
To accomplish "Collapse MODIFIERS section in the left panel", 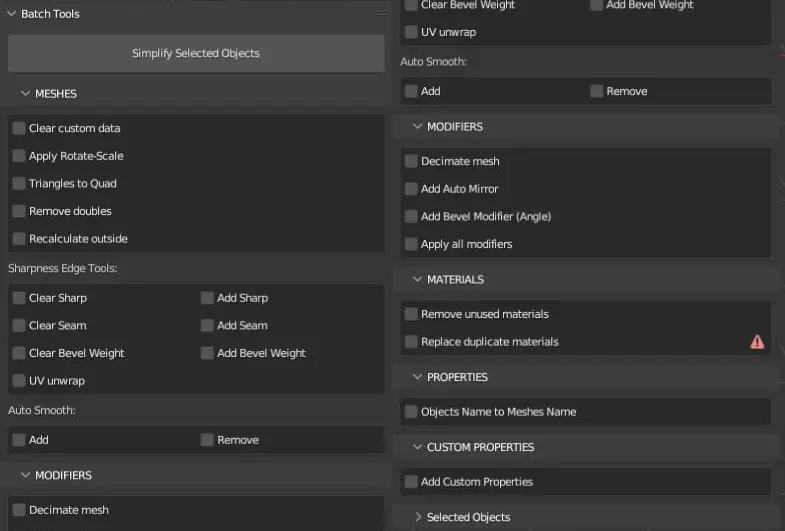I will pos(25,475).
